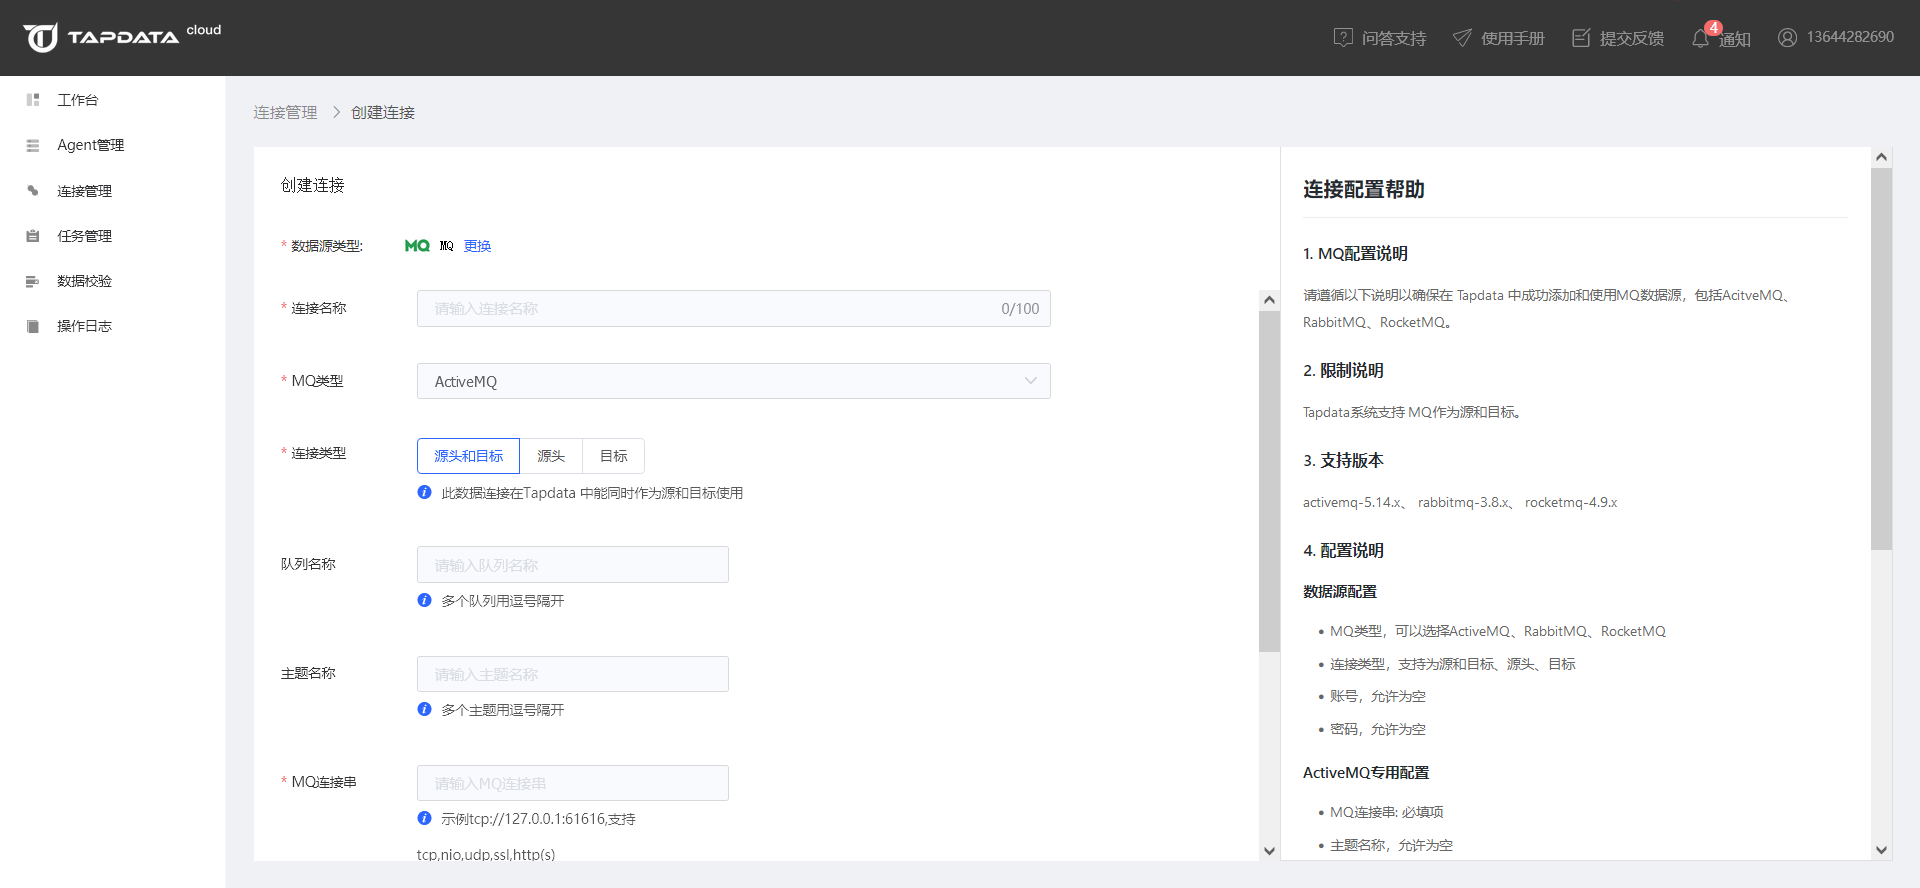Screen dimensions: 1920x888
Task: Select 源头 connection type option
Action: click(x=551, y=456)
